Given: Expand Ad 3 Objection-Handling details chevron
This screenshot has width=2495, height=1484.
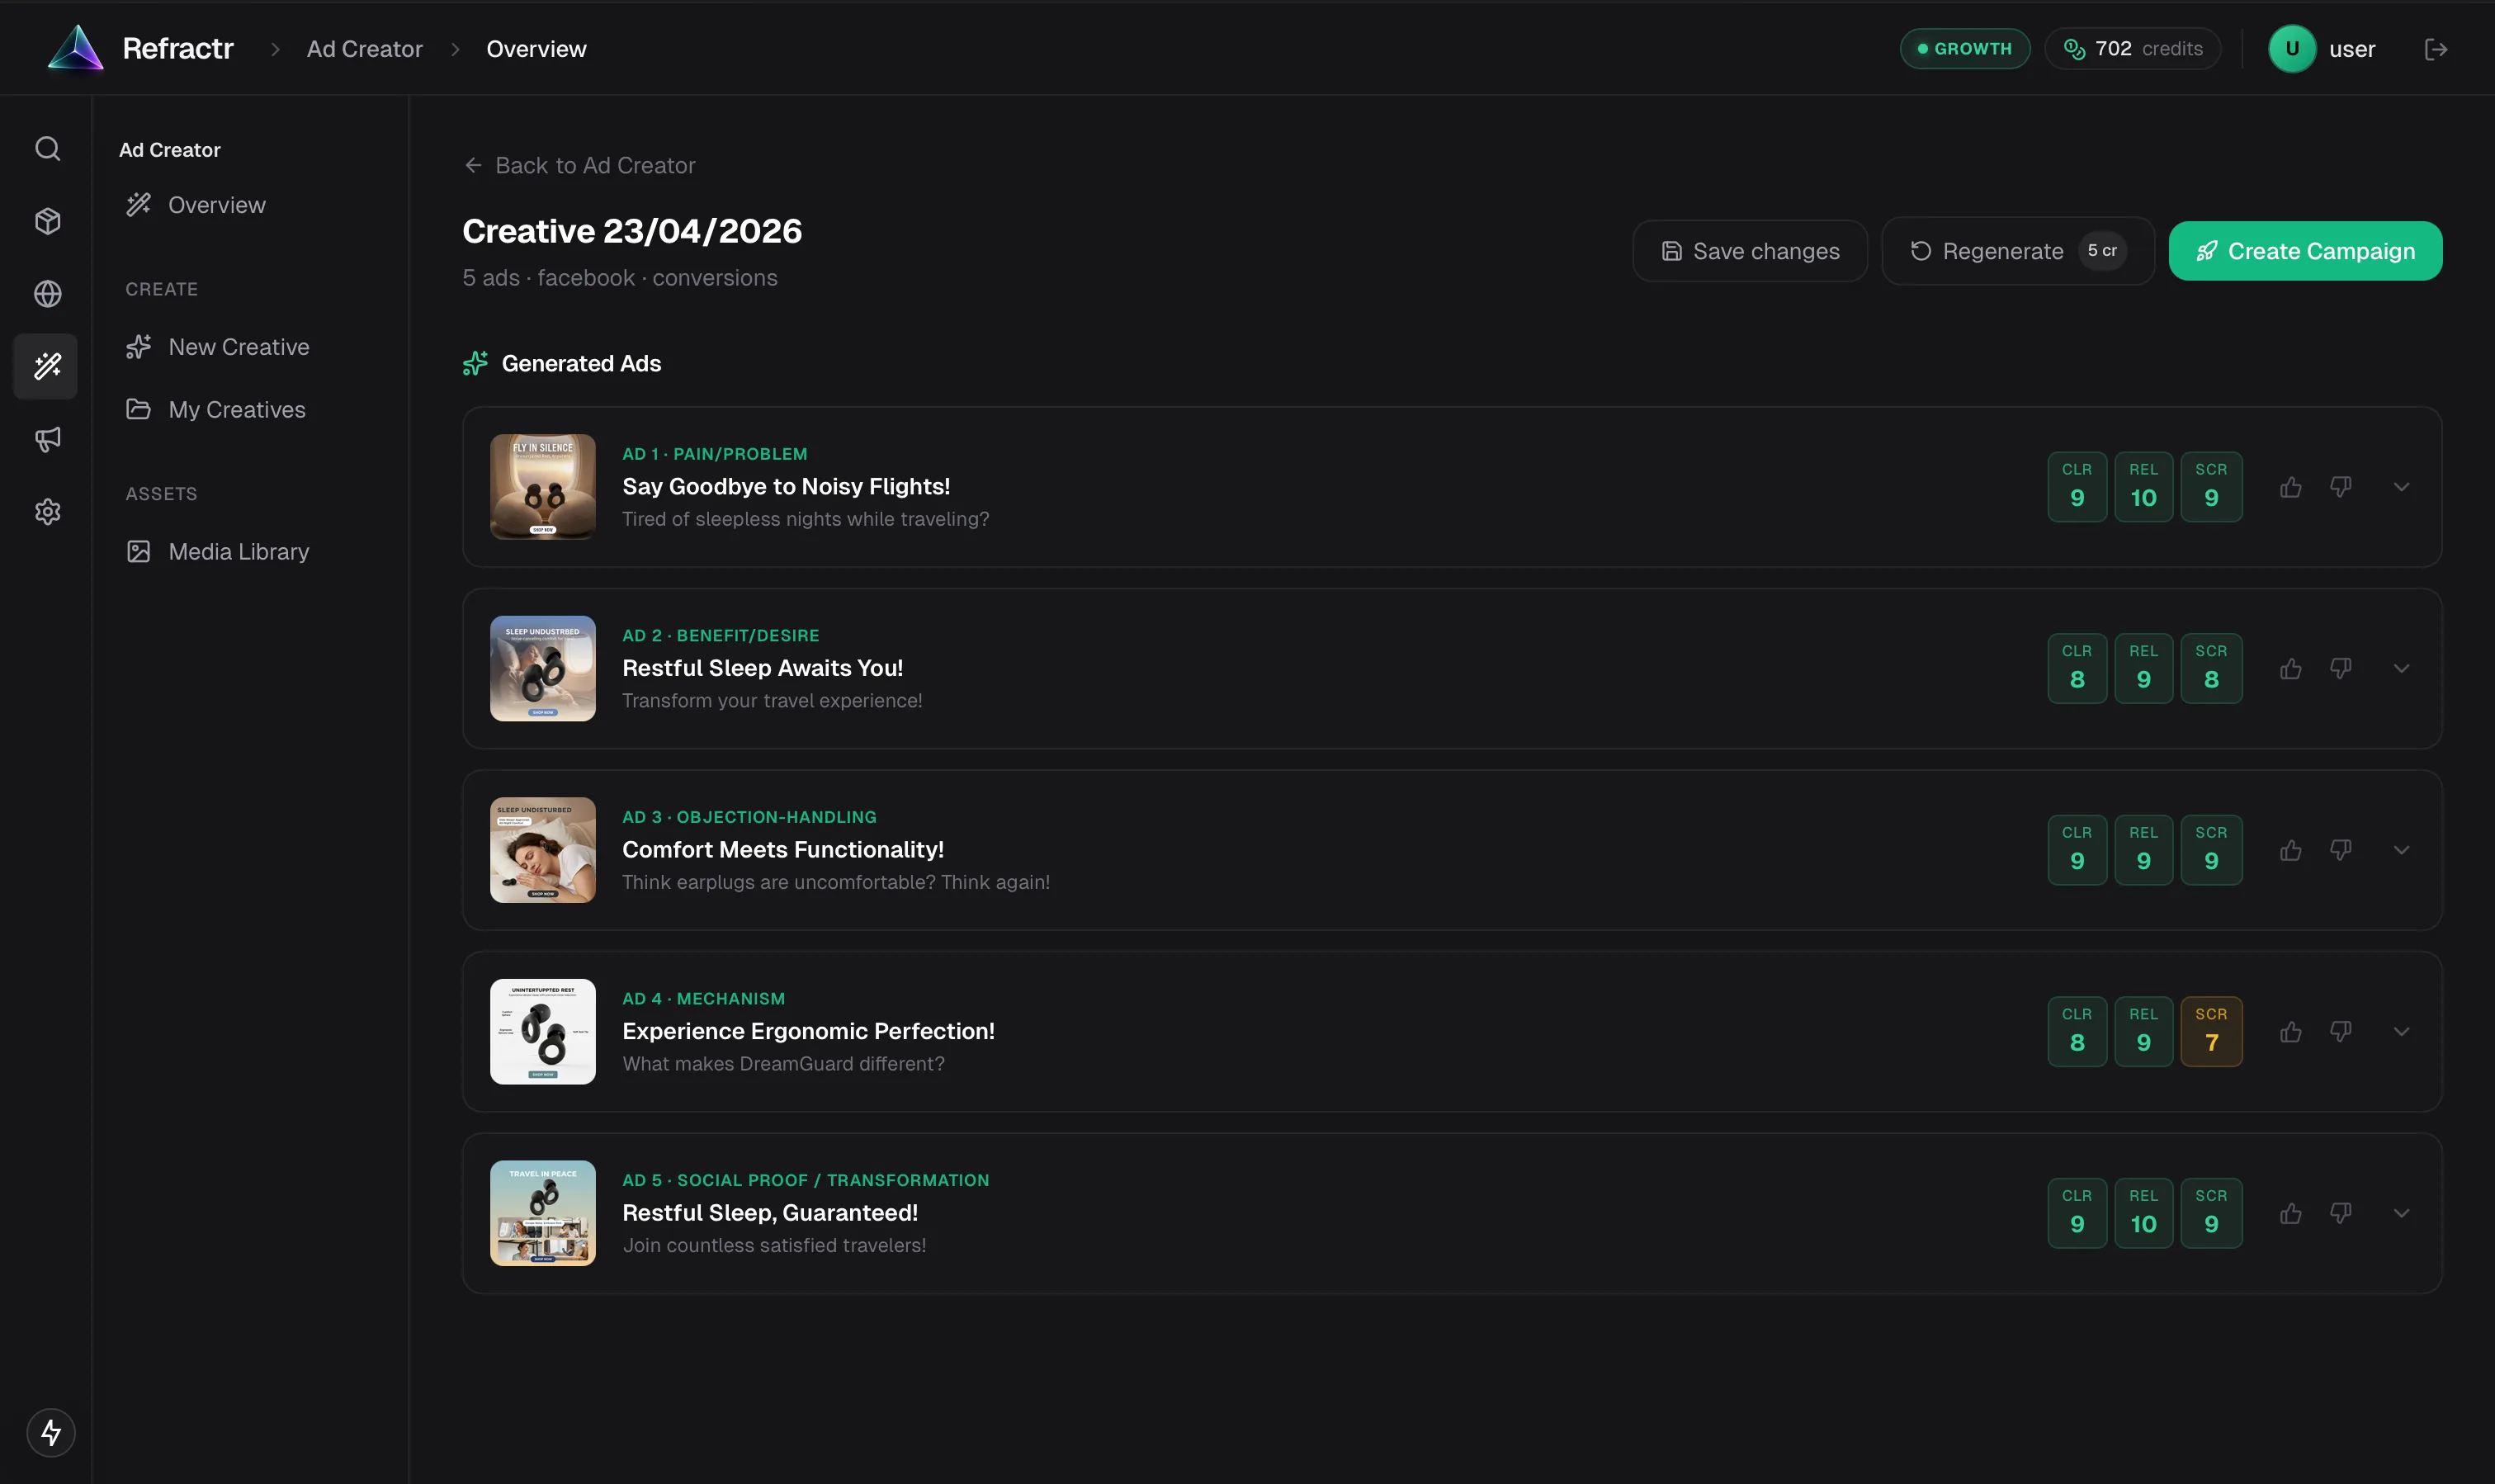Looking at the screenshot, I should pyautogui.click(x=2401, y=850).
